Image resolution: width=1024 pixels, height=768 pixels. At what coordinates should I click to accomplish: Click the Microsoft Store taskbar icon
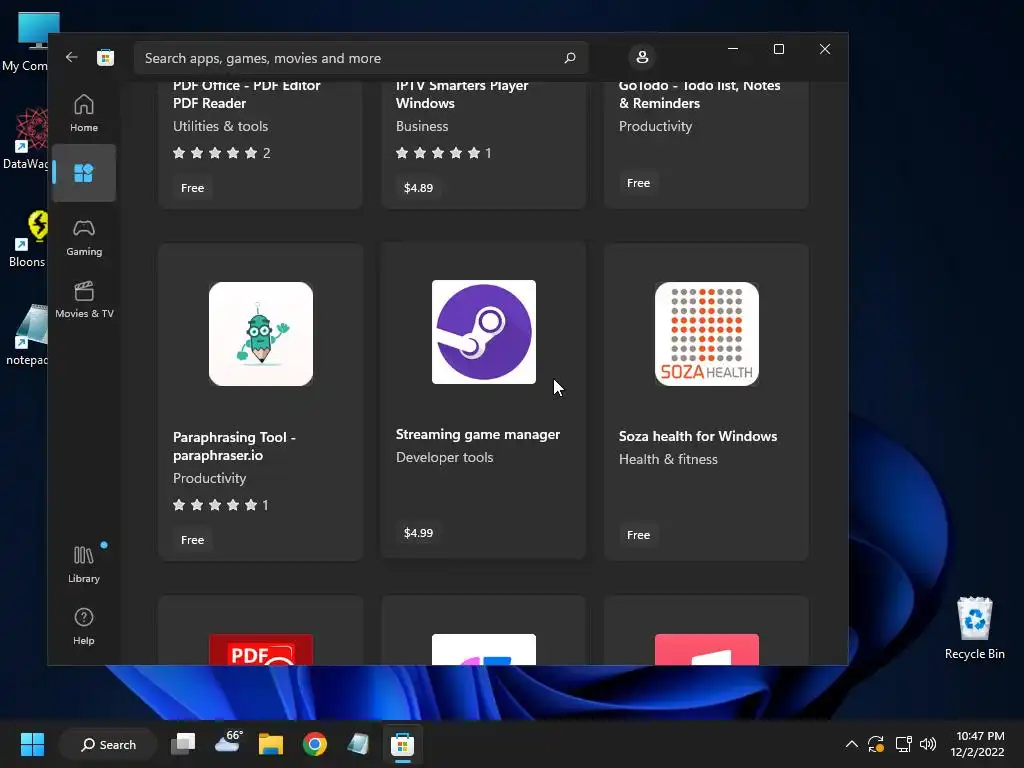coord(402,744)
